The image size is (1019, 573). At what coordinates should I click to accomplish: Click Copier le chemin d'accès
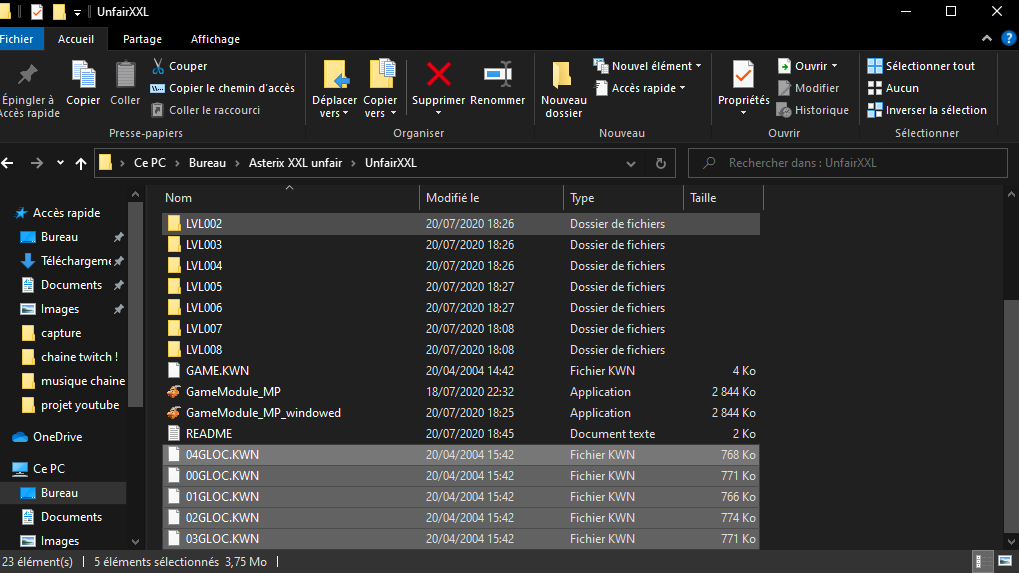(223, 88)
